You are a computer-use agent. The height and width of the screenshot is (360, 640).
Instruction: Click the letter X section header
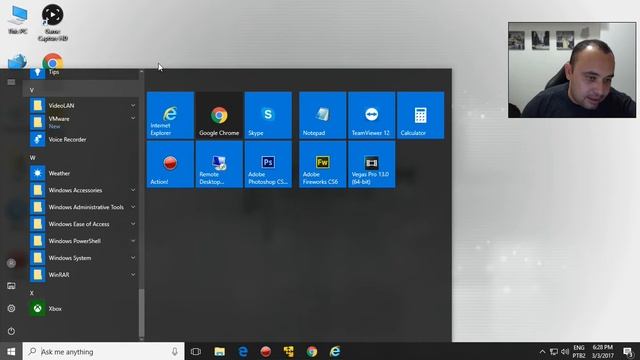(32, 293)
